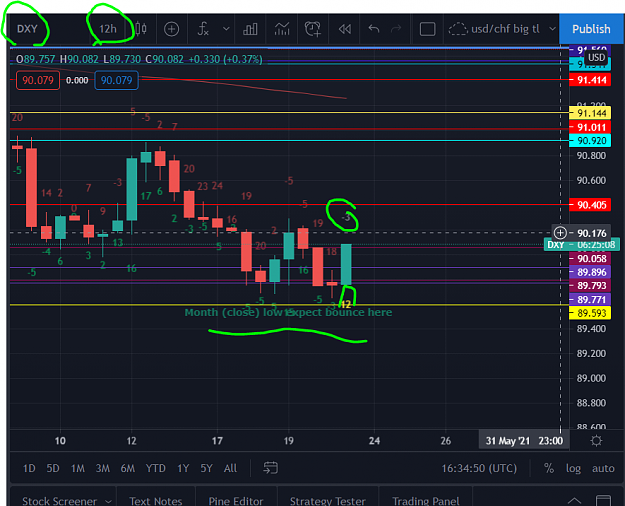Image resolution: width=625 pixels, height=506 pixels.
Task: Expand the Stock Screener dropdown arrow
Action: 108,502
